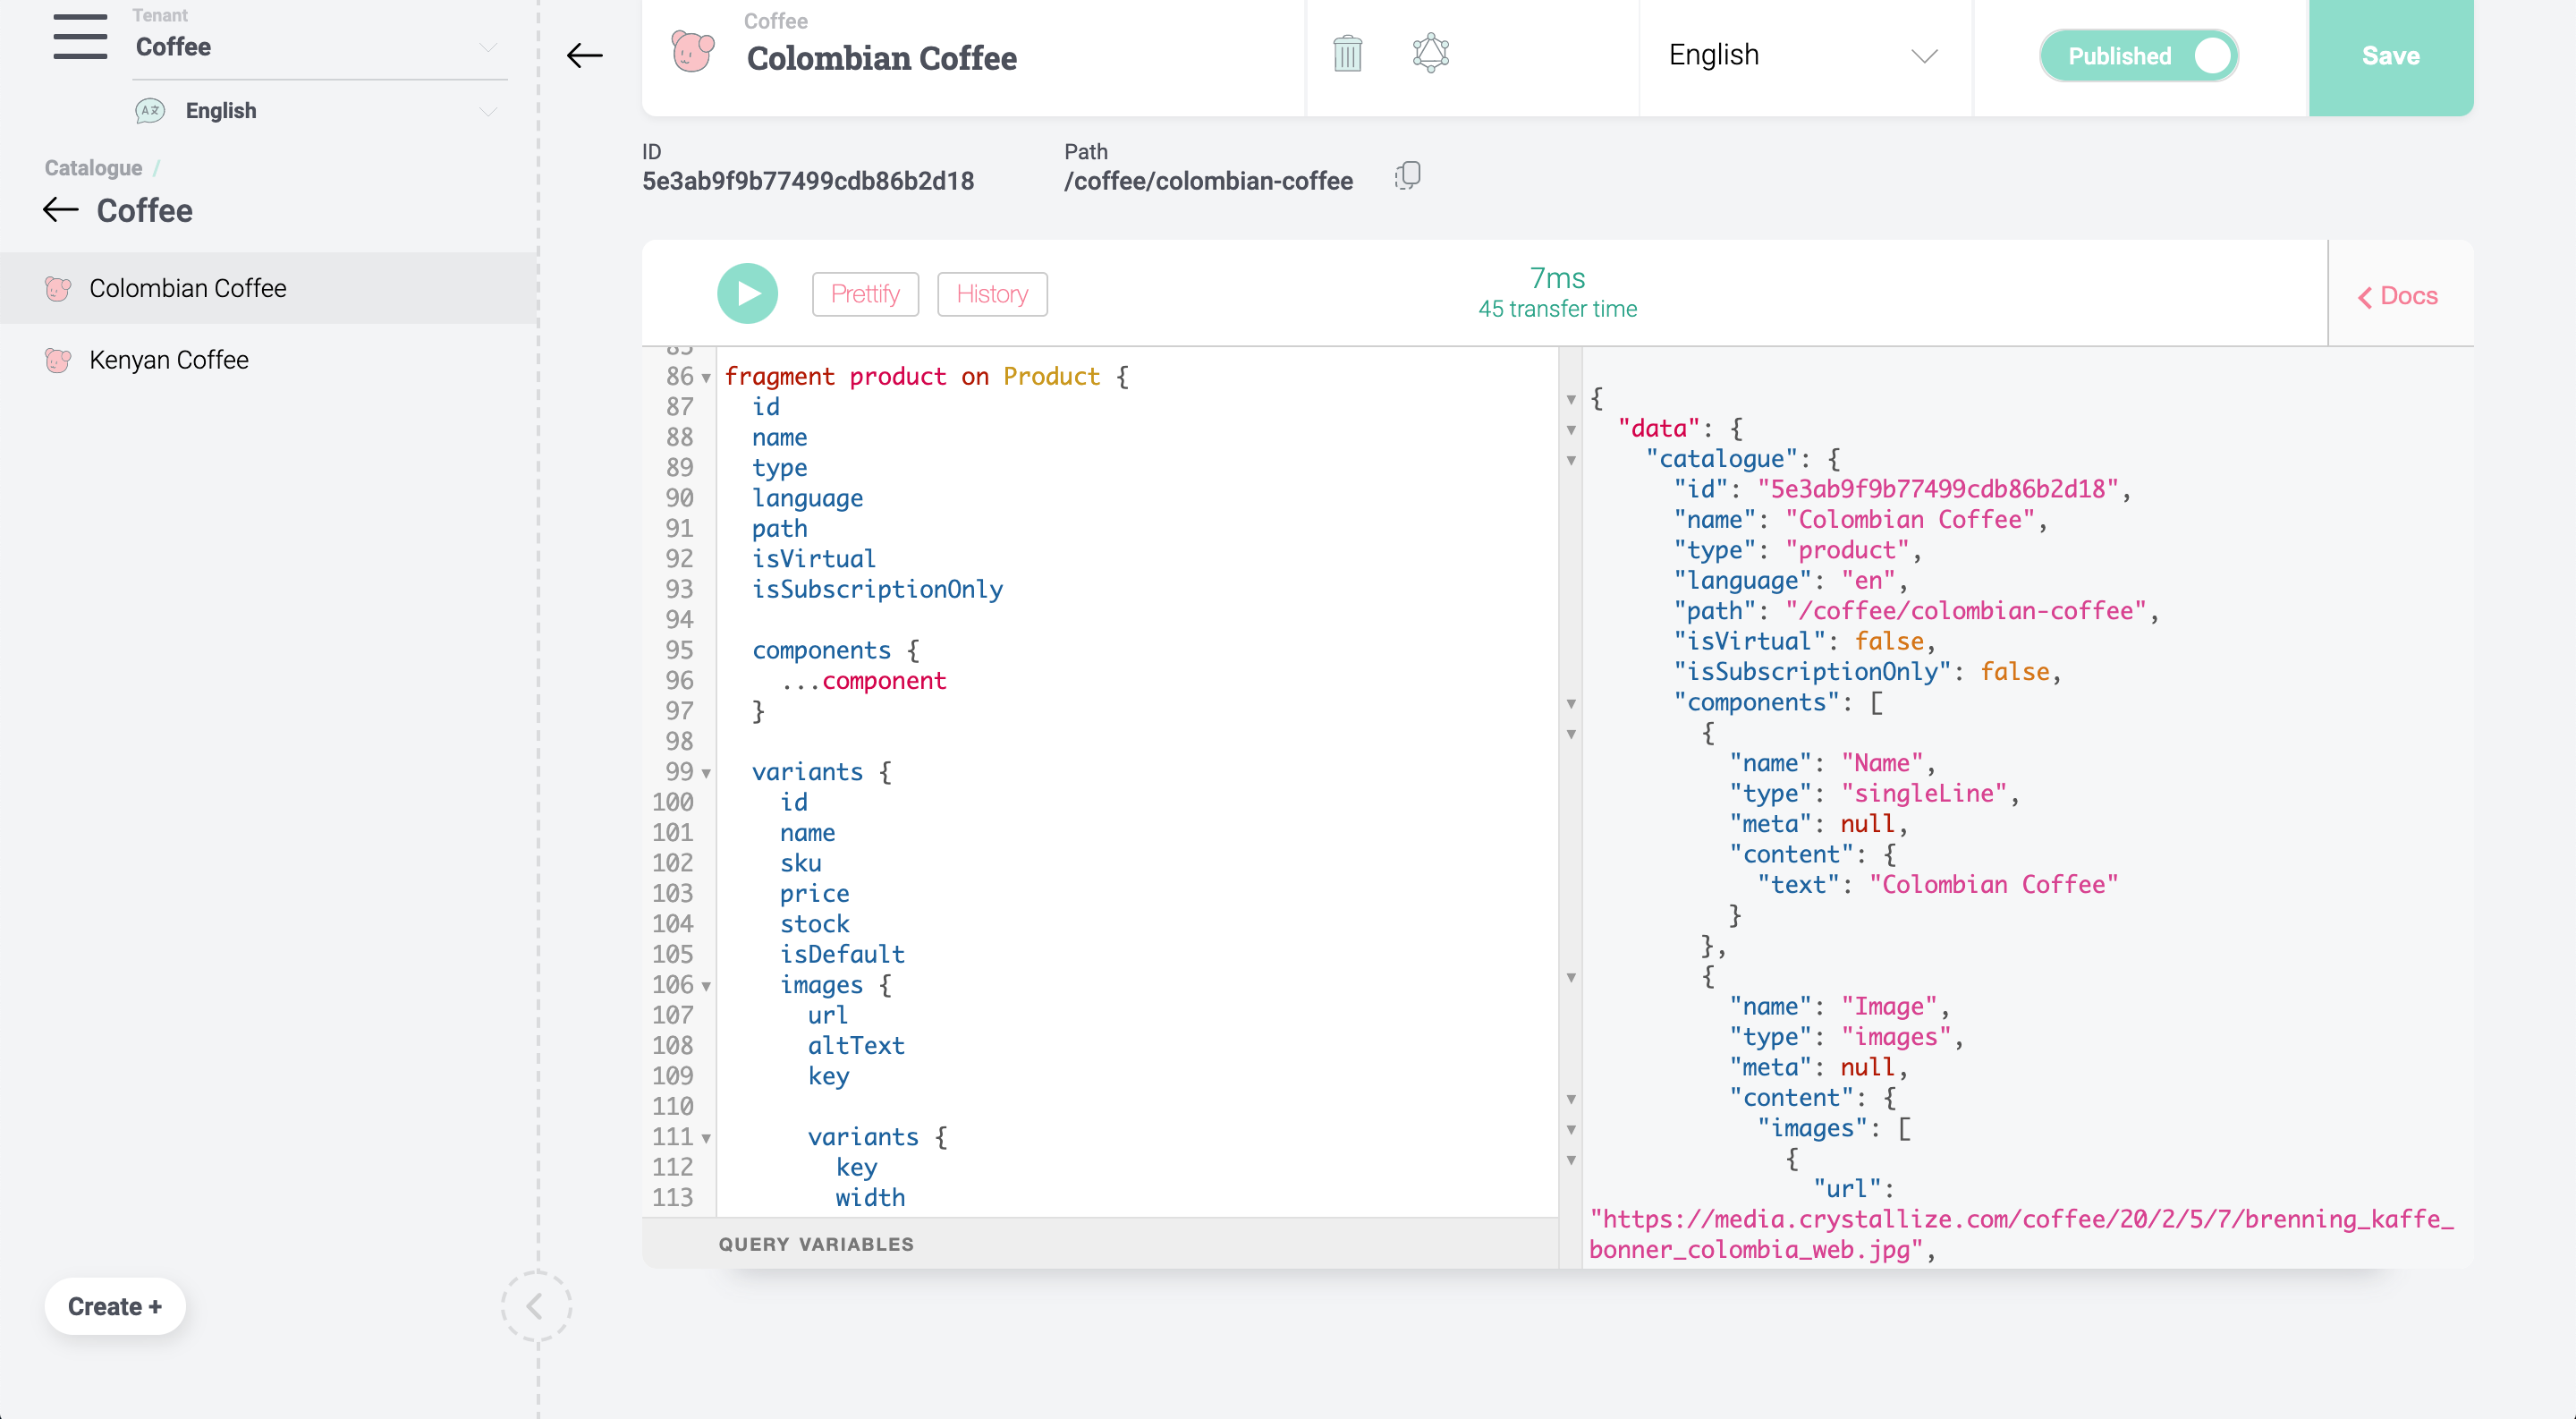Open the Tenant Coffee dropdown
Image resolution: width=2576 pixels, height=1419 pixels.
click(x=320, y=47)
